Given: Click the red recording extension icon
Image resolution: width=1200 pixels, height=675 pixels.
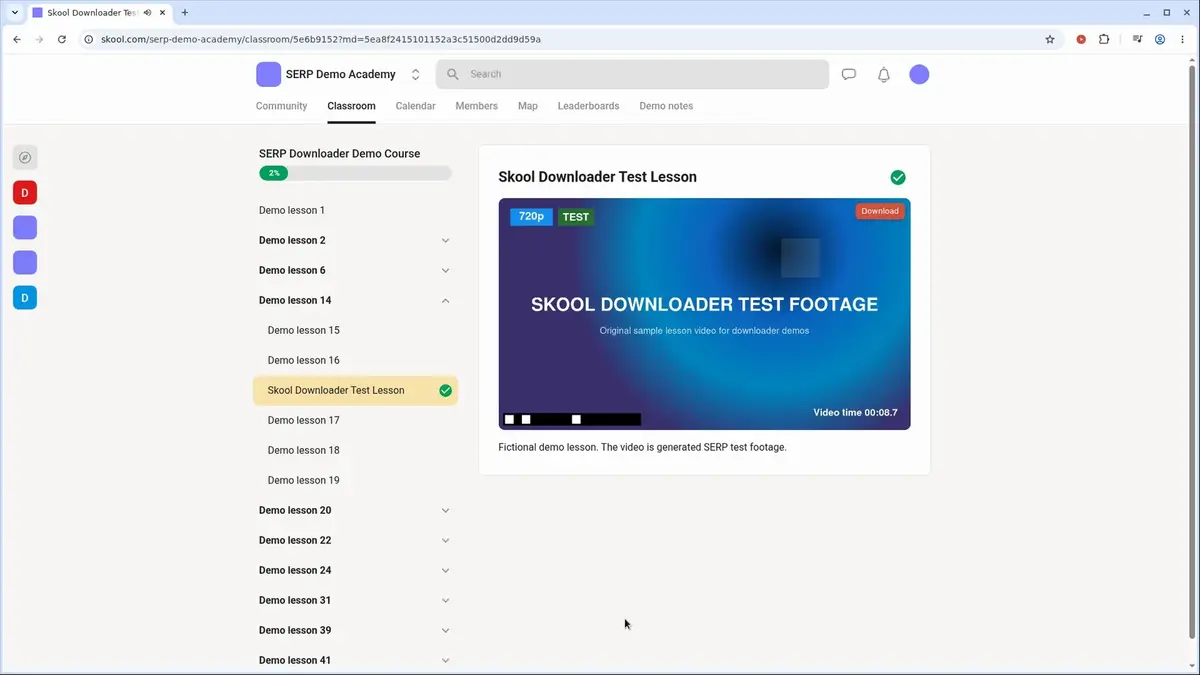Looking at the screenshot, I should pos(1081,39).
